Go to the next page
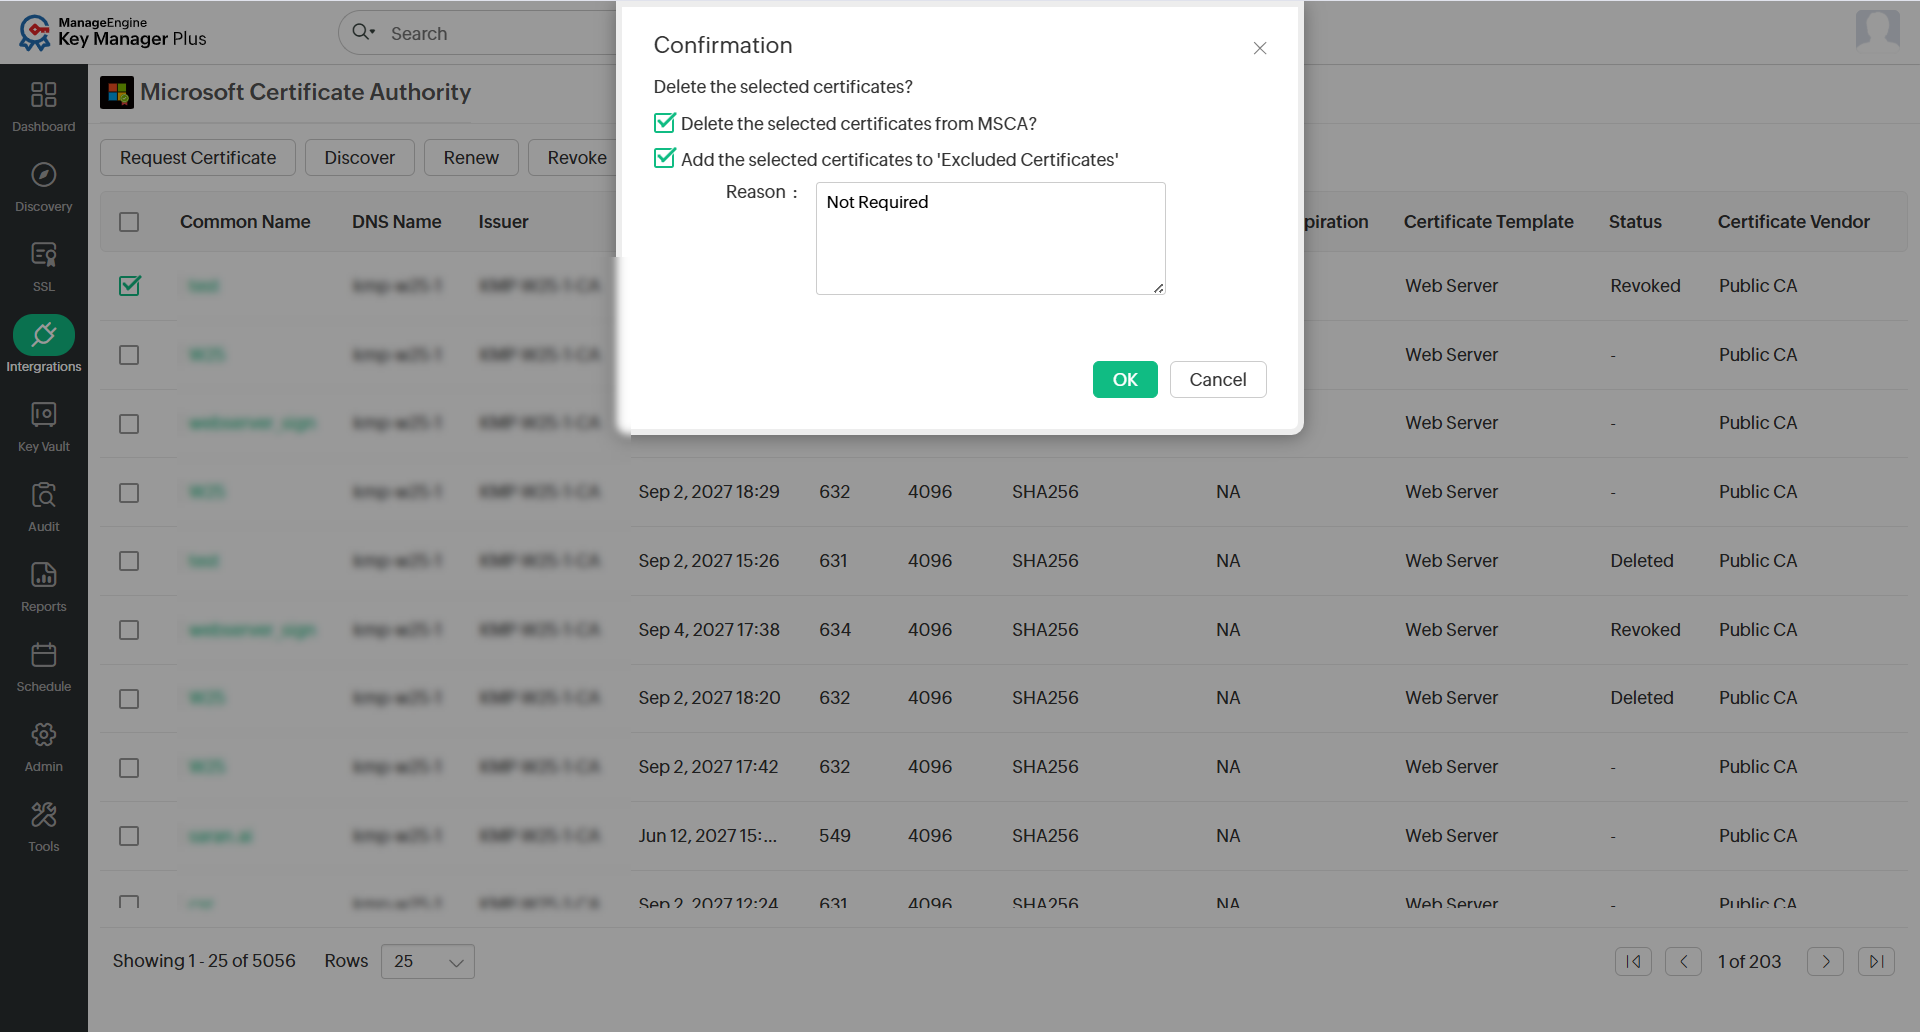Screen dimensions: 1920x1032 coord(1825,961)
